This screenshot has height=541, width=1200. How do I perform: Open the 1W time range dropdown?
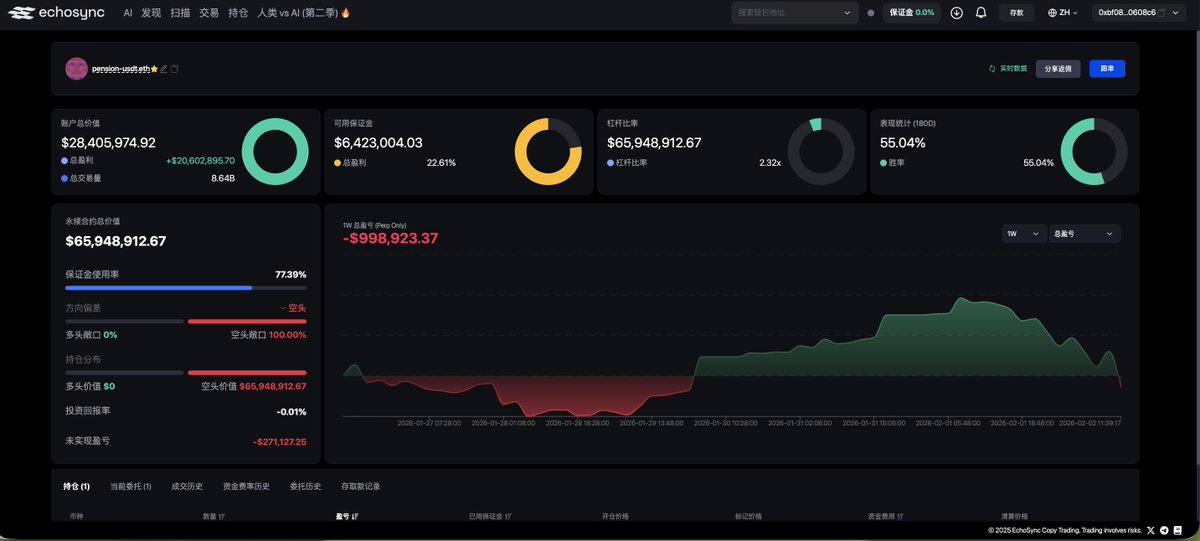[1024, 233]
